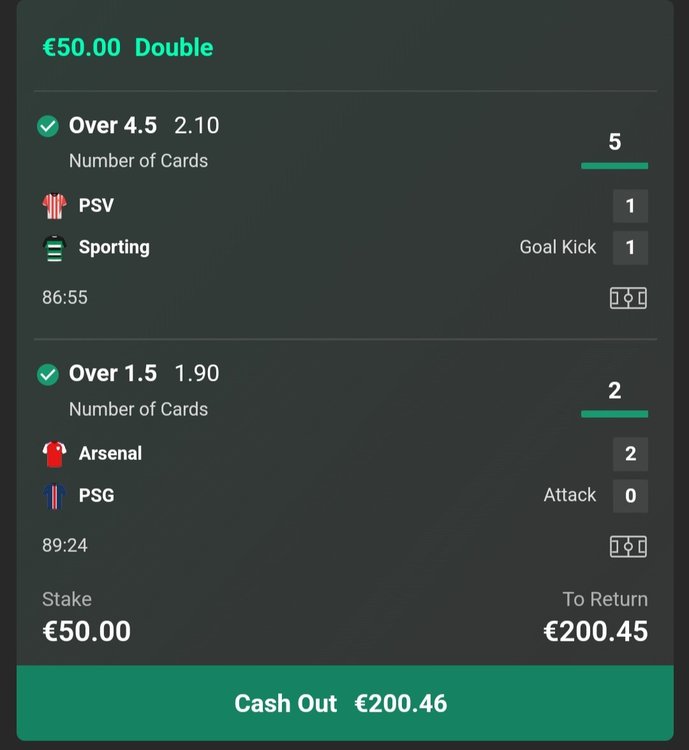The width and height of the screenshot is (689, 750).
Task: Click the PSG blue jersey icon
Action: (x=55, y=496)
